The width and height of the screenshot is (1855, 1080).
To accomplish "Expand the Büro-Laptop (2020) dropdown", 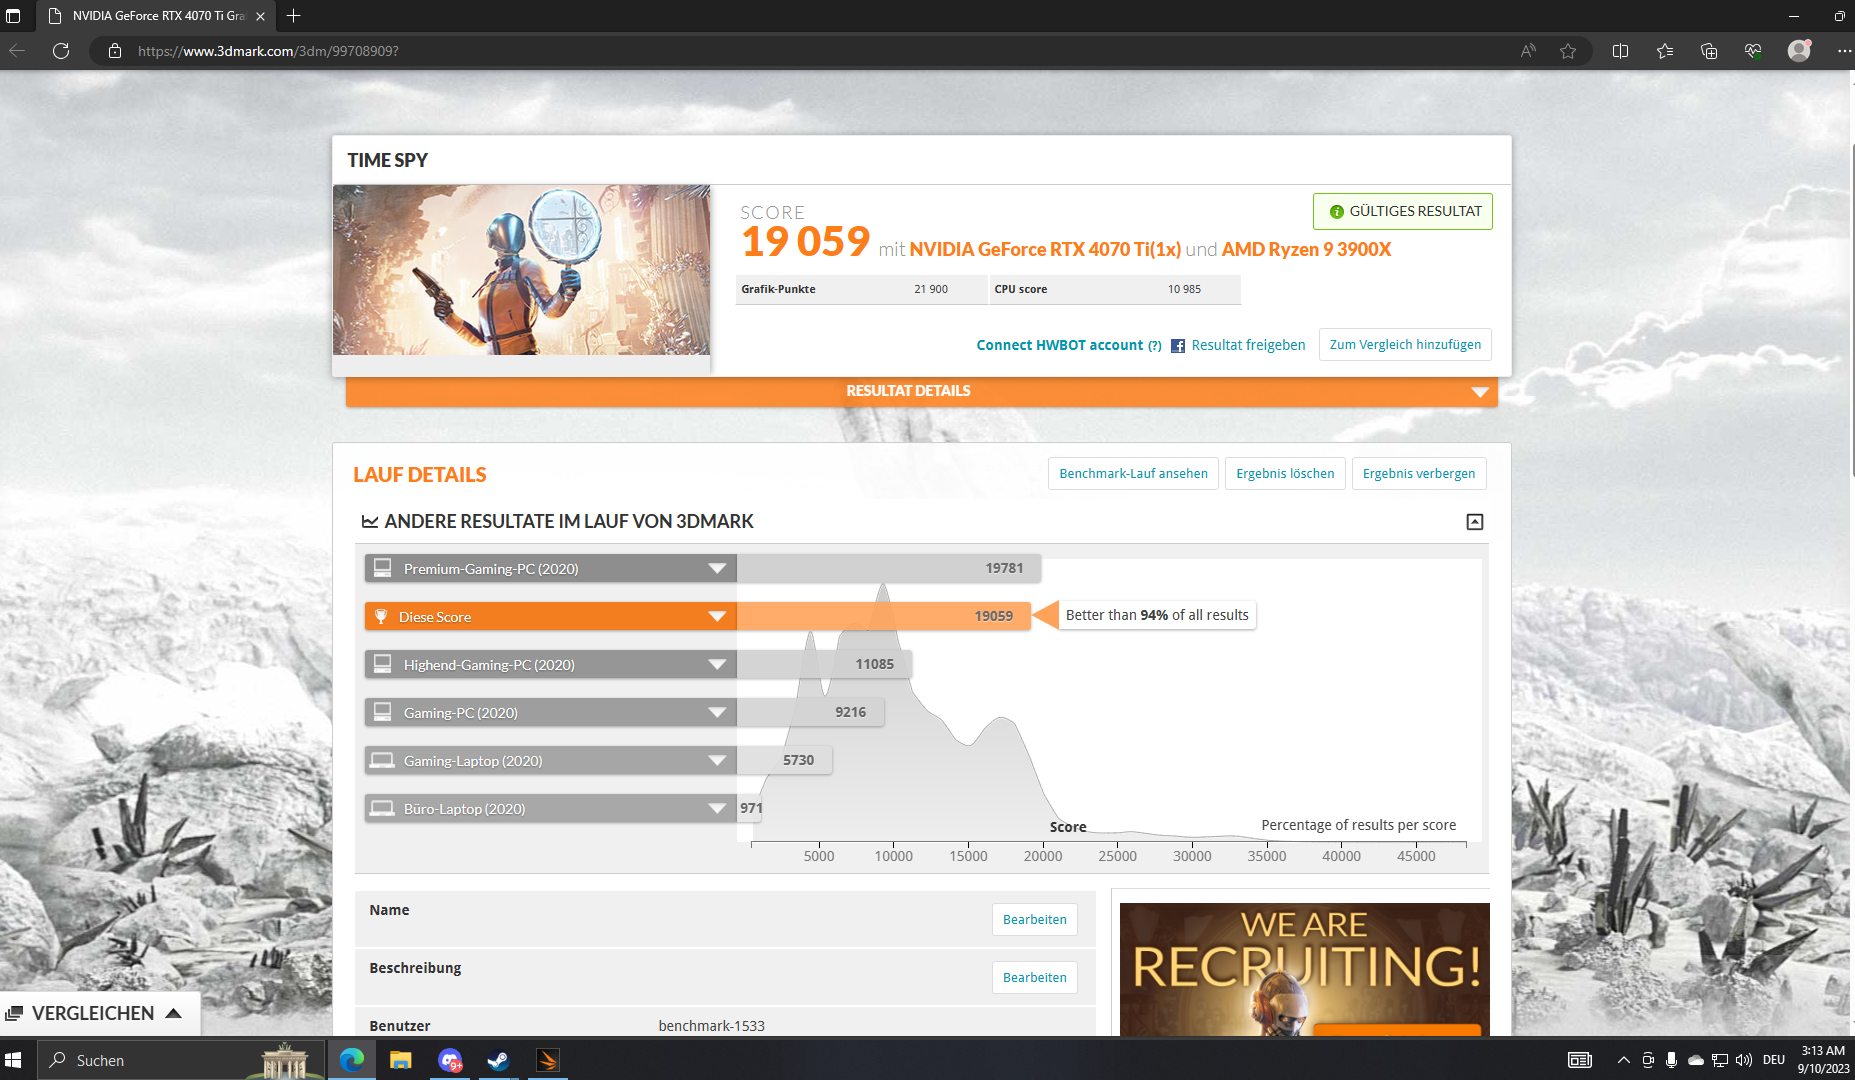I will [x=717, y=809].
